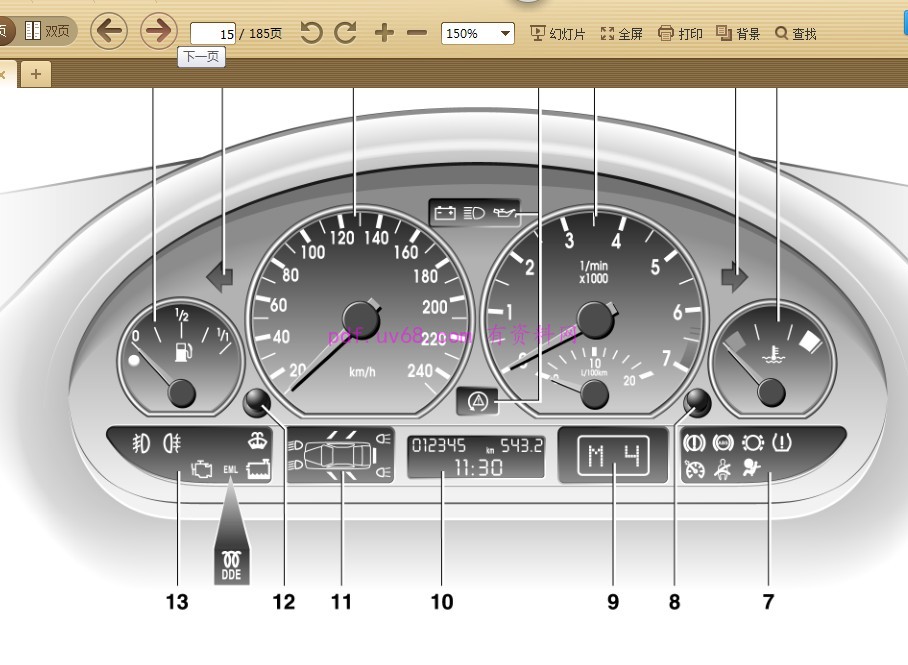Click the page number input field
Screen dimensions: 908x665
coord(213,34)
